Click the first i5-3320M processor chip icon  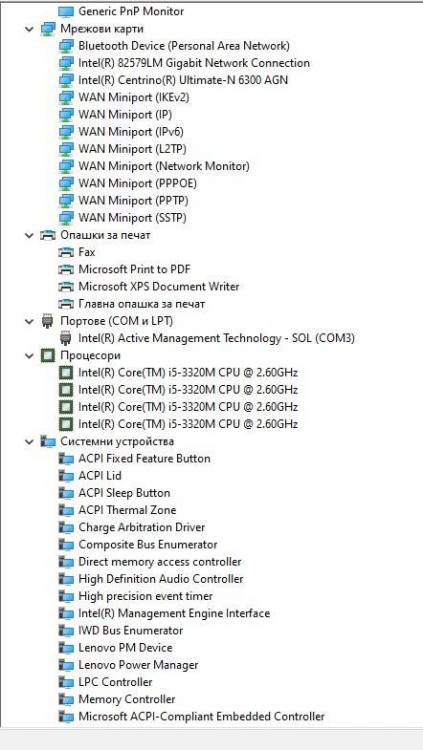tap(66, 373)
